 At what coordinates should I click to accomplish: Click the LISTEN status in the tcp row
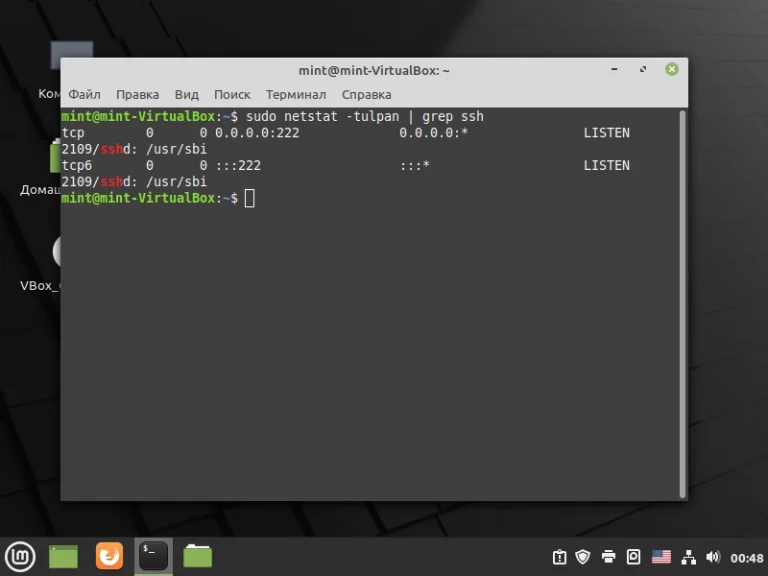[606, 133]
